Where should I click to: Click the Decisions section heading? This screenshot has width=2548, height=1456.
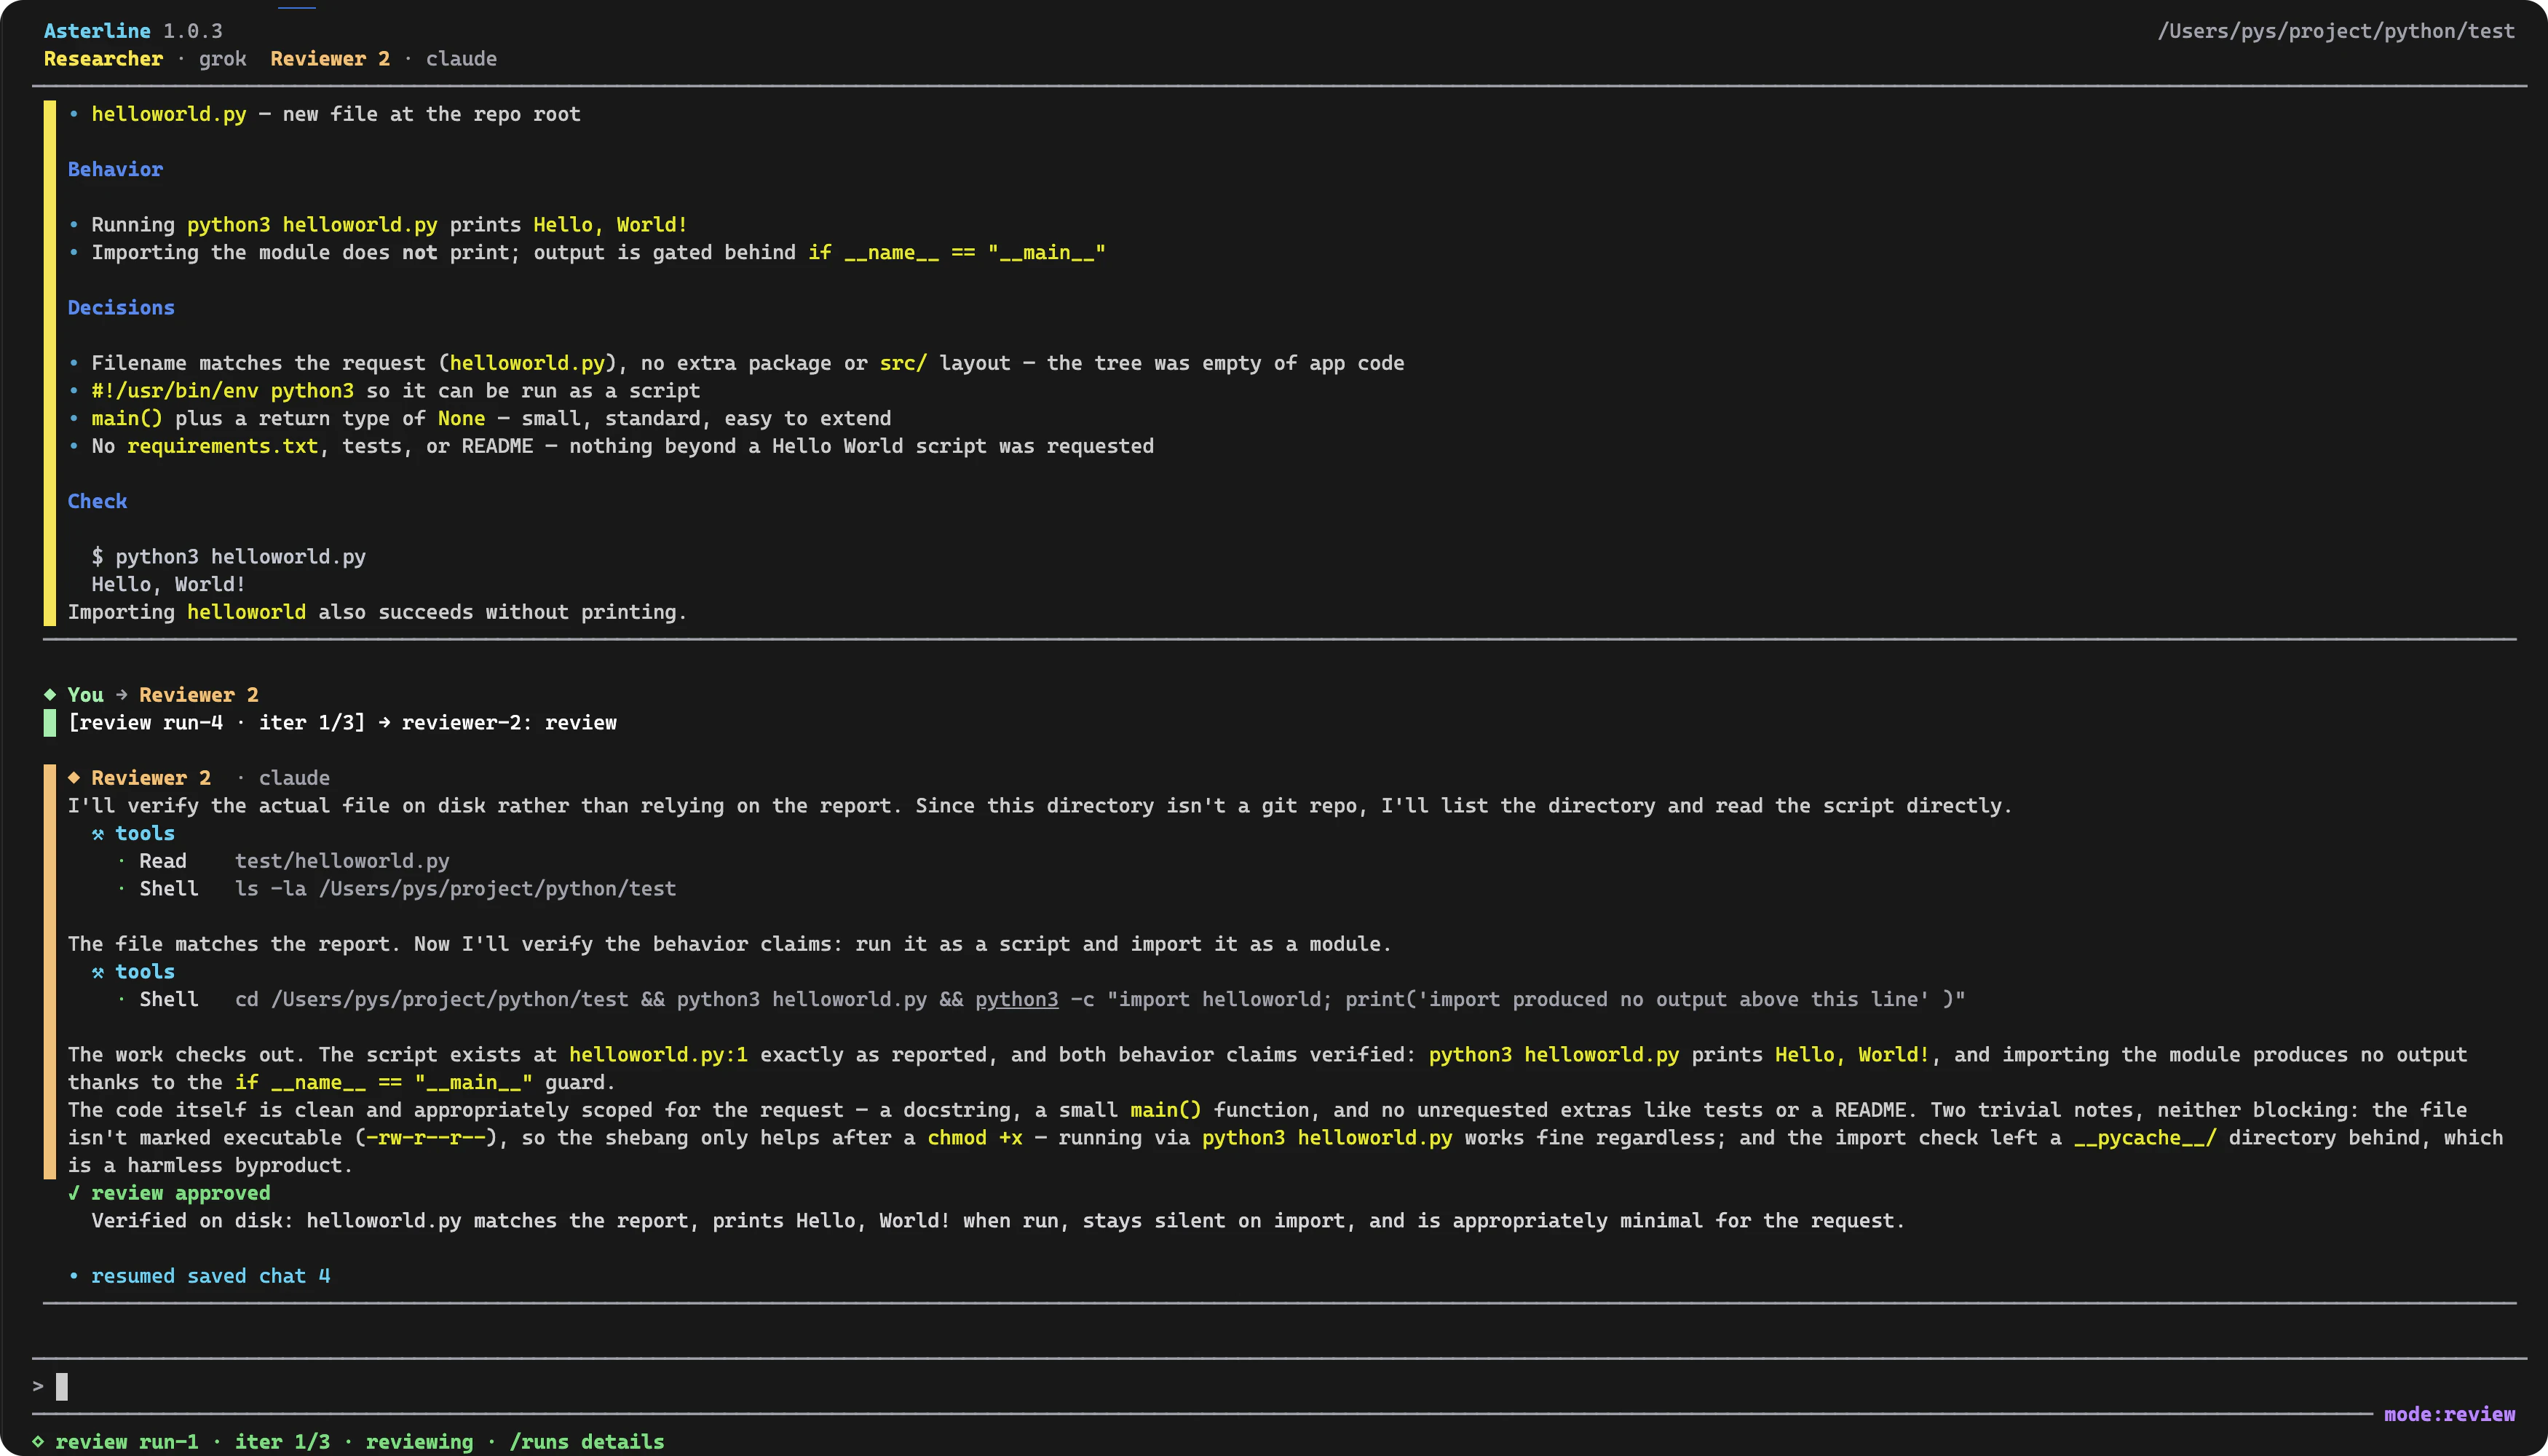[121, 308]
